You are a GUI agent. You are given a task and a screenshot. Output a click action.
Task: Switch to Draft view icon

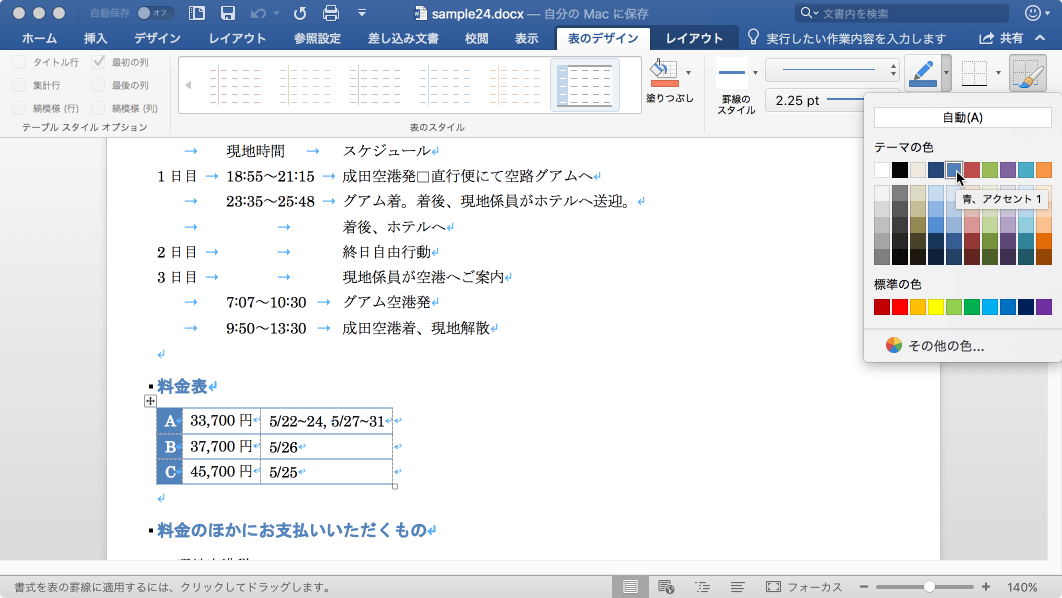pos(738,586)
